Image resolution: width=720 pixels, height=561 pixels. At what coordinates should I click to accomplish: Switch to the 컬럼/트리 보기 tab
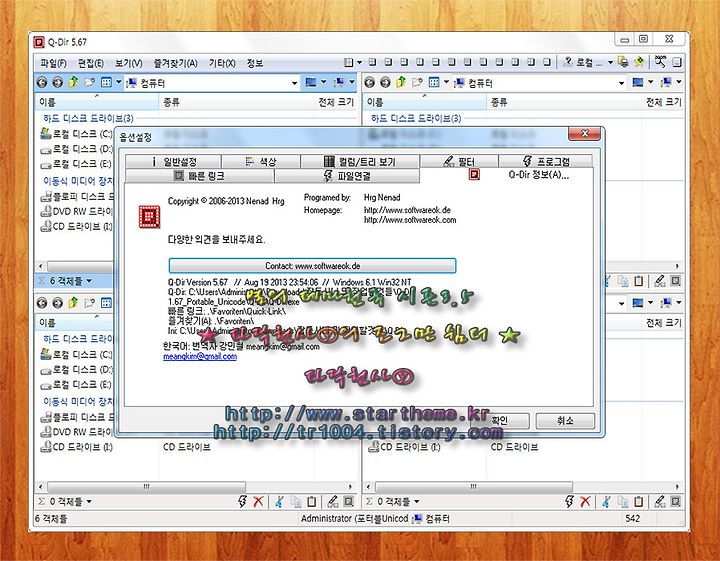(360, 162)
